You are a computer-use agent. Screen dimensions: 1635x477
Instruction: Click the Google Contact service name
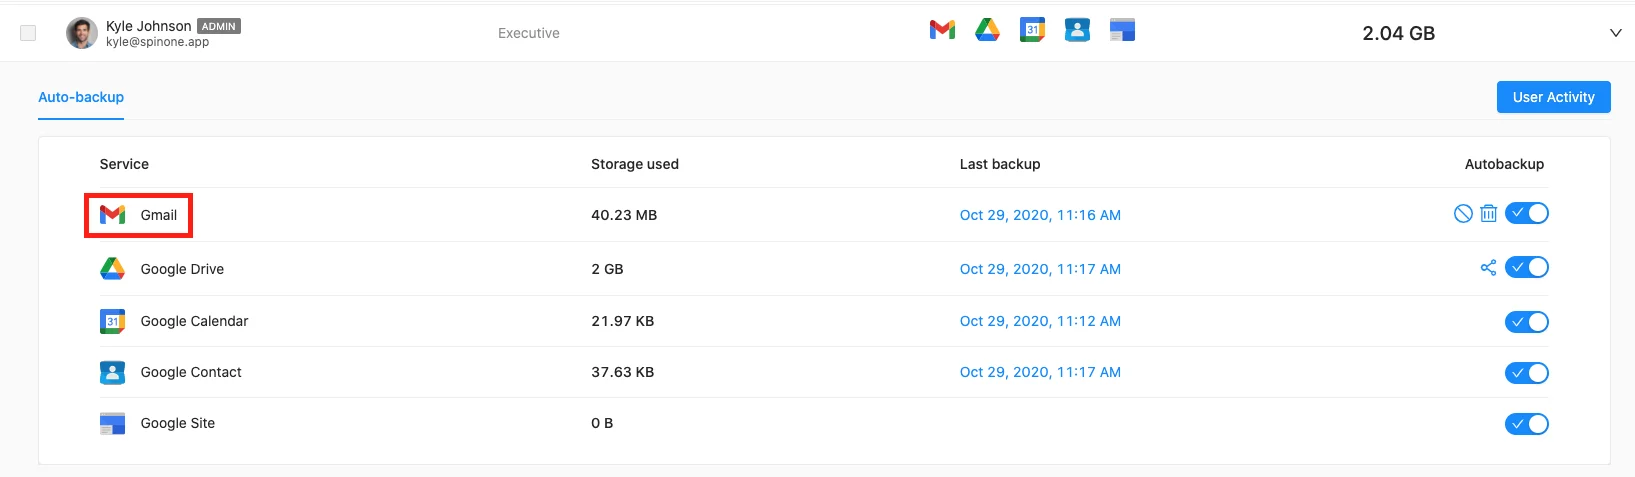[191, 372]
